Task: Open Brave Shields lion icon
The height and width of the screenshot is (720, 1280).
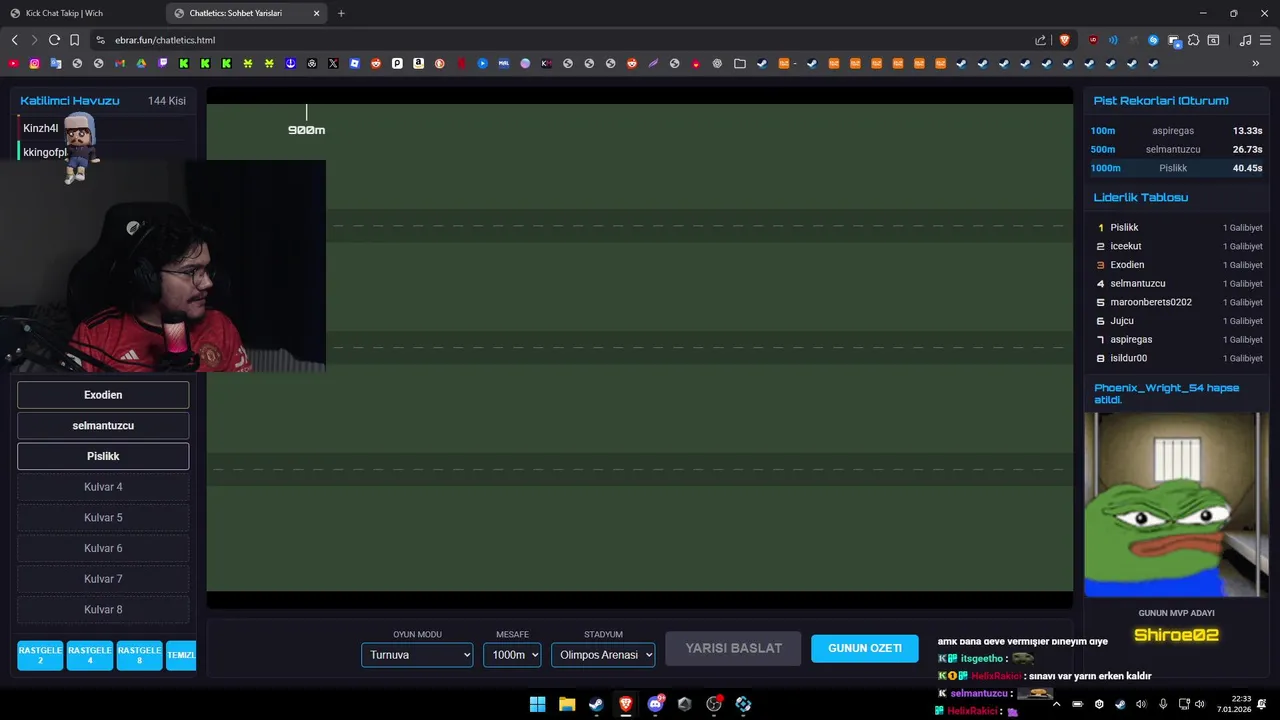Action: tap(1064, 40)
